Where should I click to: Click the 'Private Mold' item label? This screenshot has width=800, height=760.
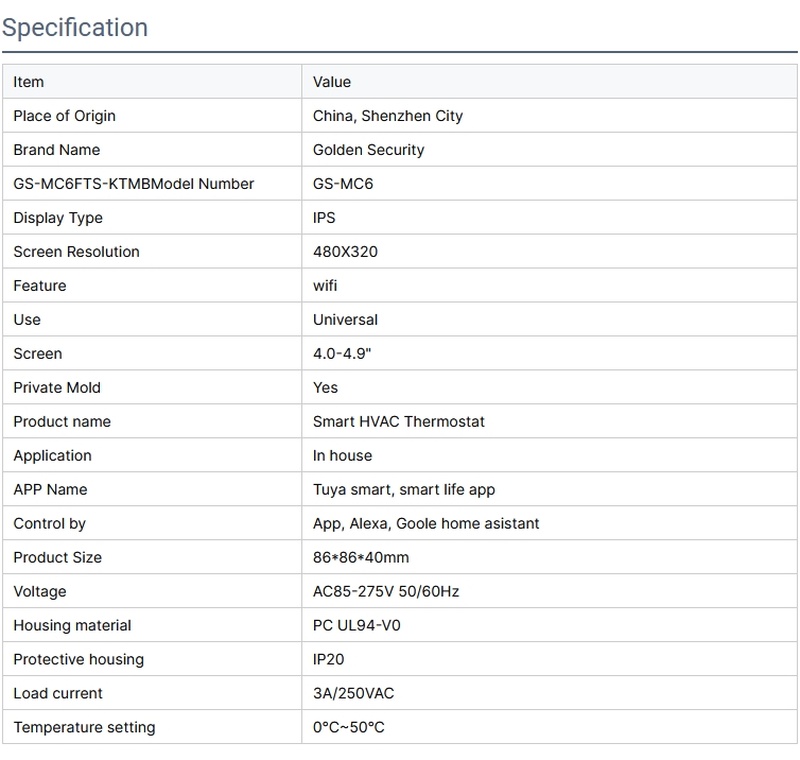pyautogui.click(x=57, y=388)
